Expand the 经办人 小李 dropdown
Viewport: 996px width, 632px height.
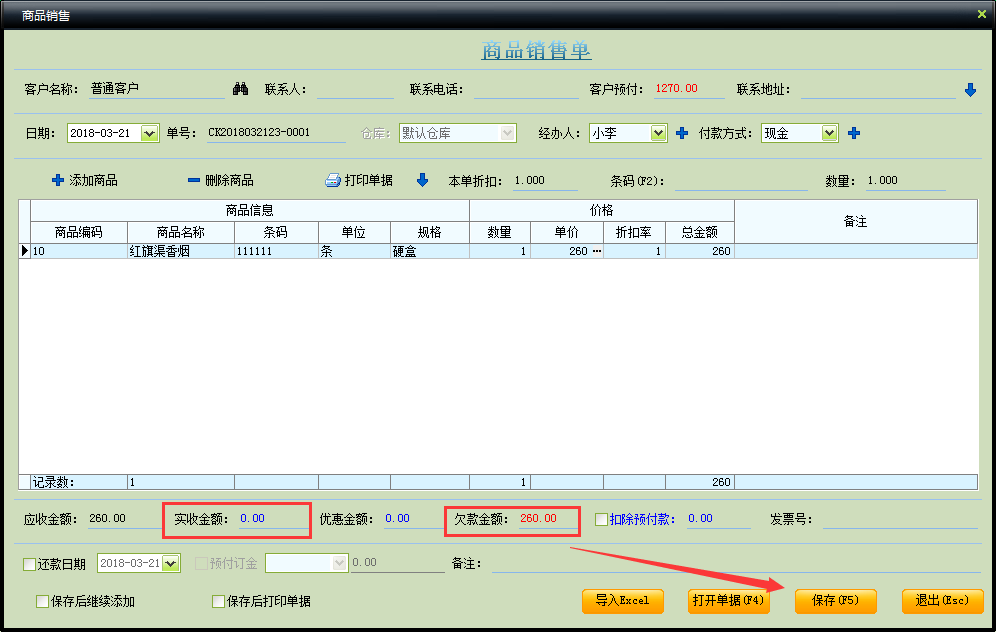coord(658,133)
